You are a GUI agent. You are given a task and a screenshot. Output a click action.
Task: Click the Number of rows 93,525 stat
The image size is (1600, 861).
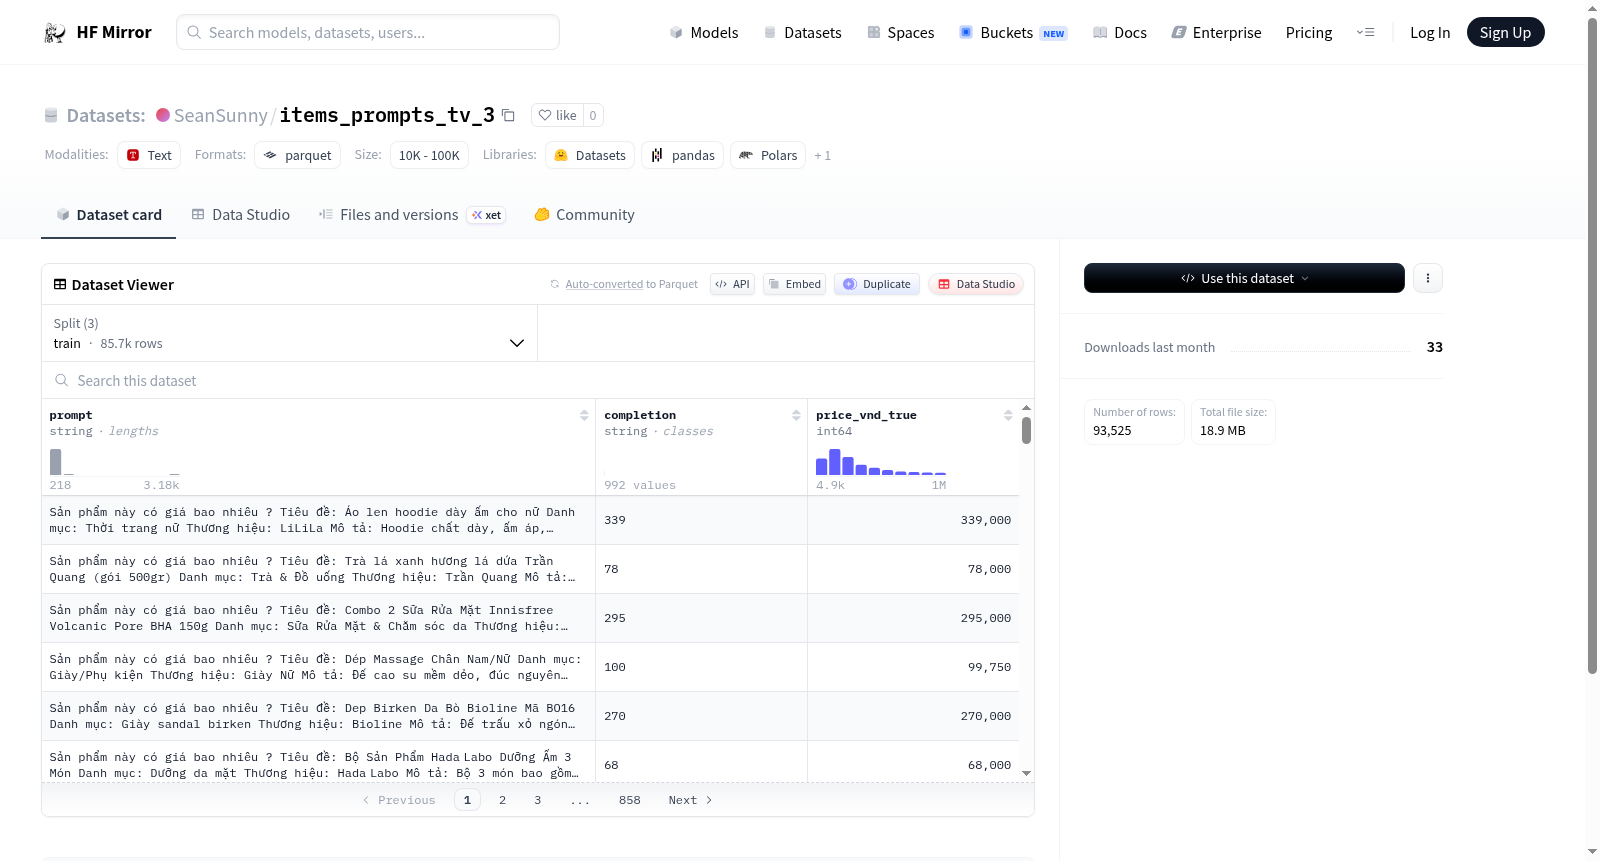pyautogui.click(x=1134, y=422)
